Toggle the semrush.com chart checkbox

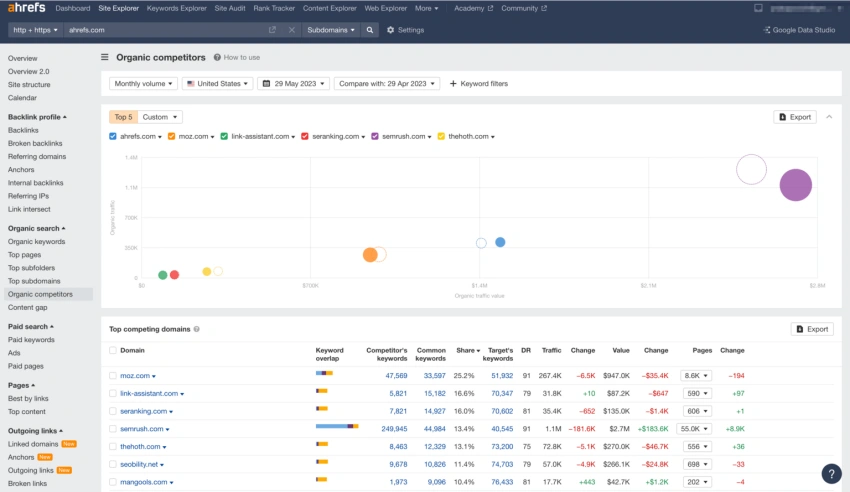[375, 136]
